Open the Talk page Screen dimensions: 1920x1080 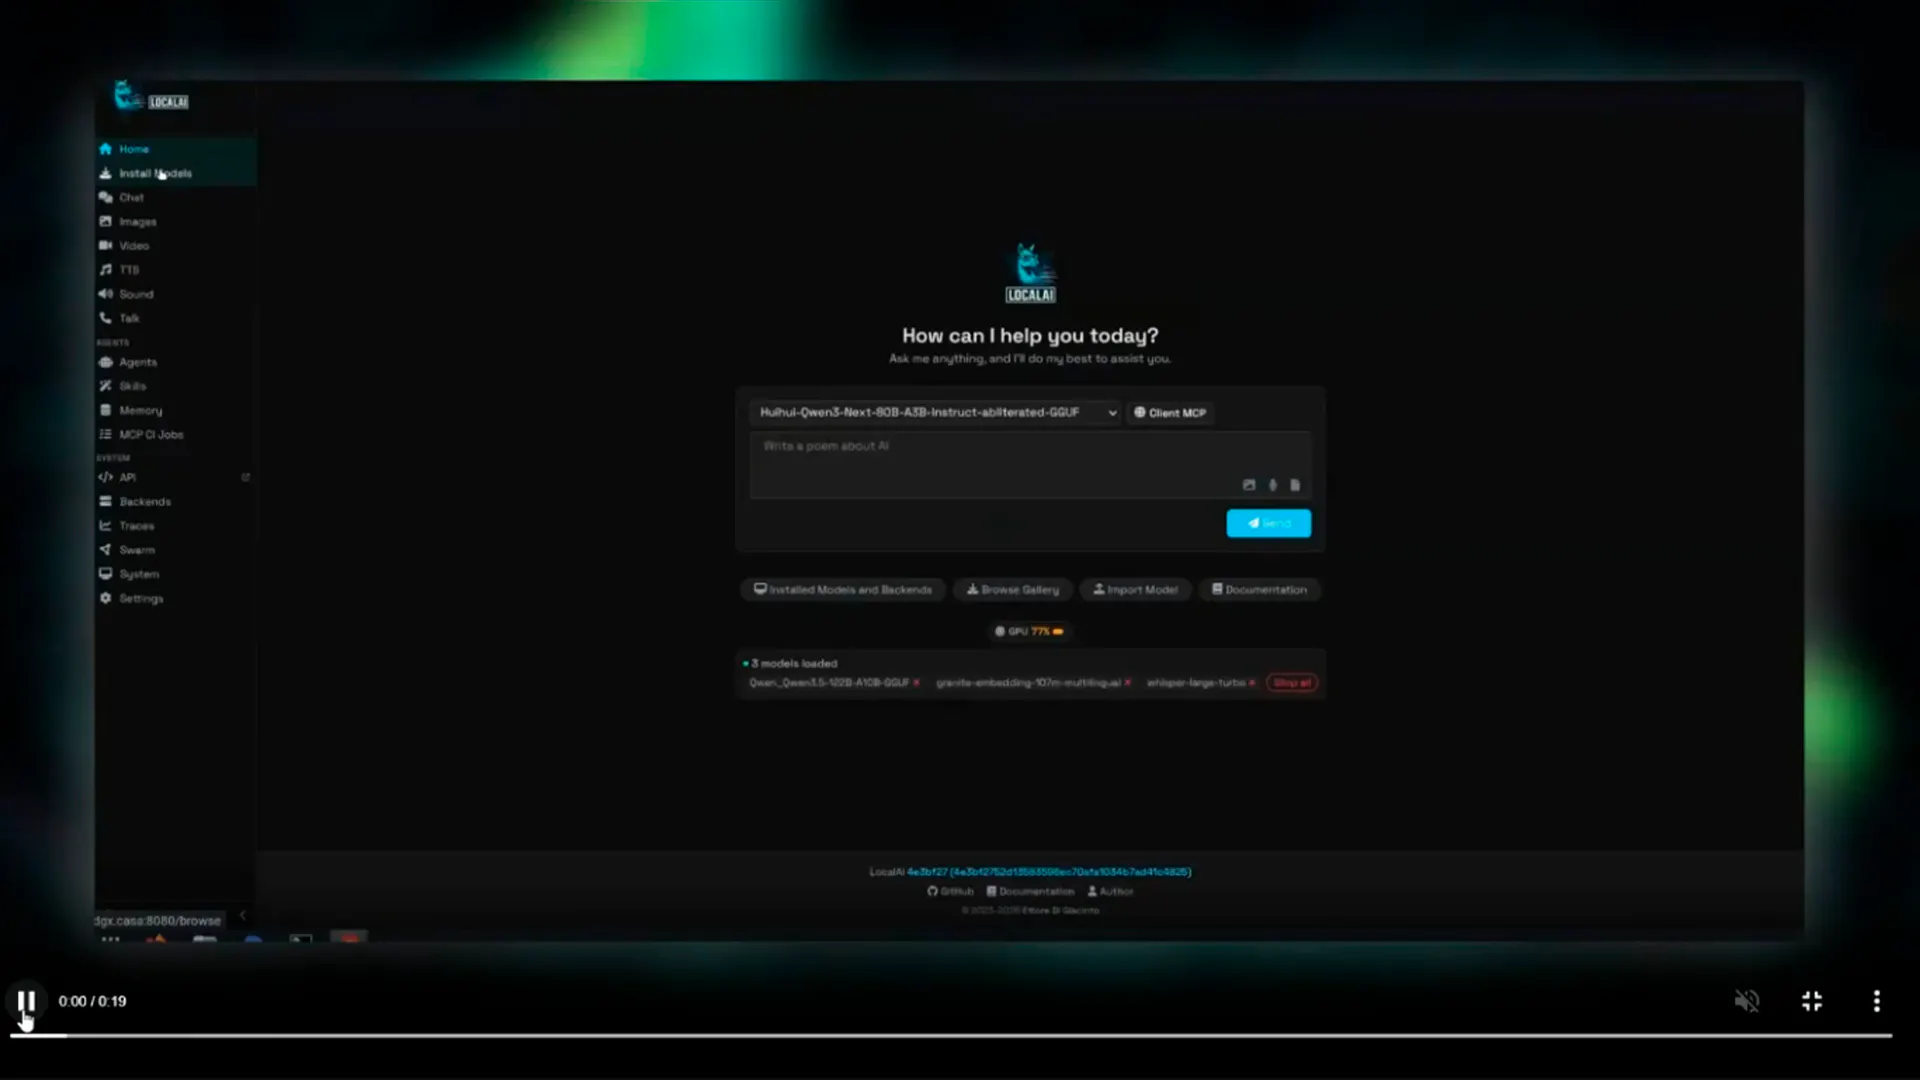point(175,318)
